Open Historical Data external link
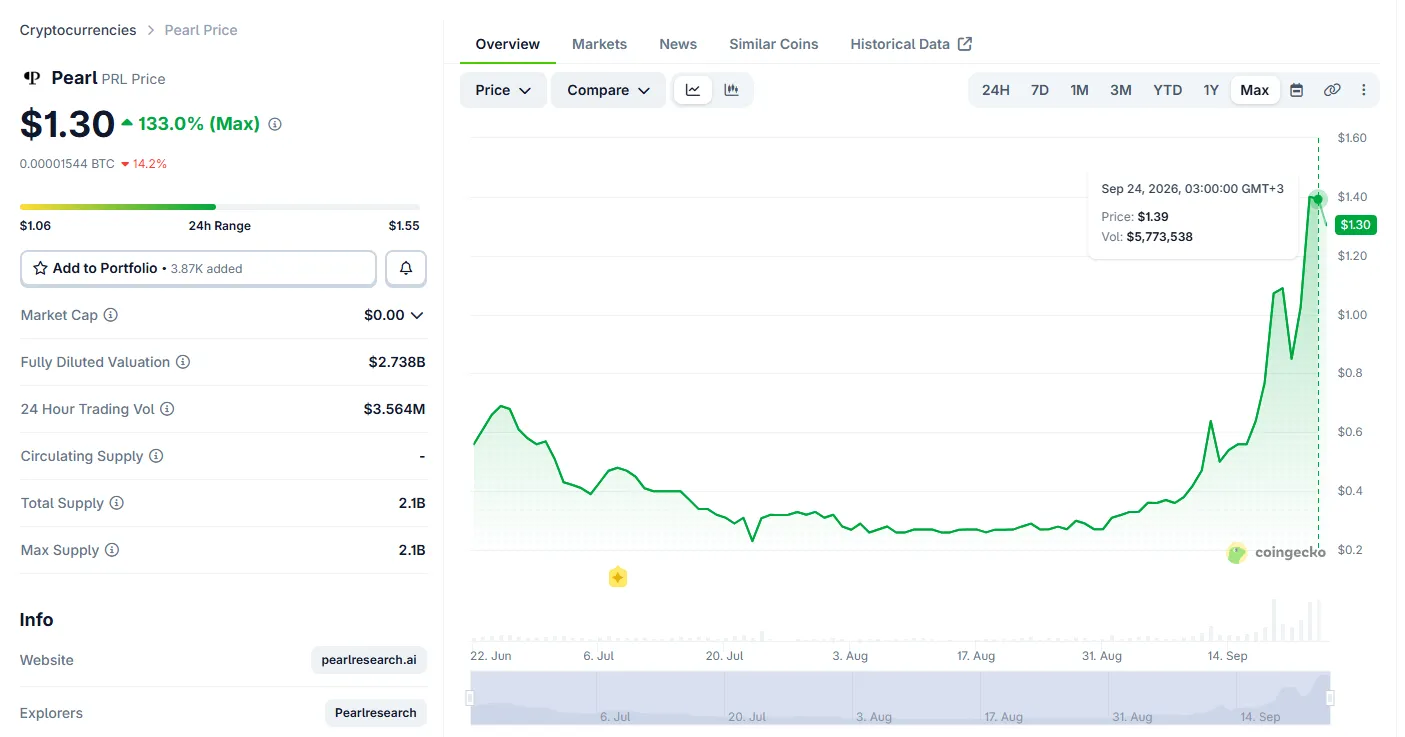This screenshot has width=1405, height=737. coord(911,44)
